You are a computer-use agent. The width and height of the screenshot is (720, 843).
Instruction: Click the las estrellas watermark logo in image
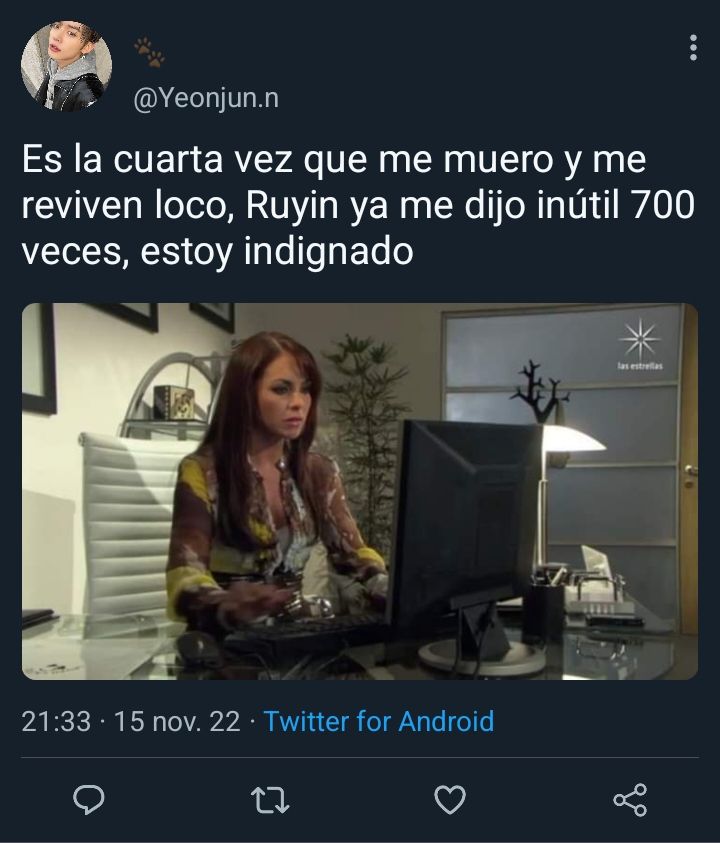point(639,344)
